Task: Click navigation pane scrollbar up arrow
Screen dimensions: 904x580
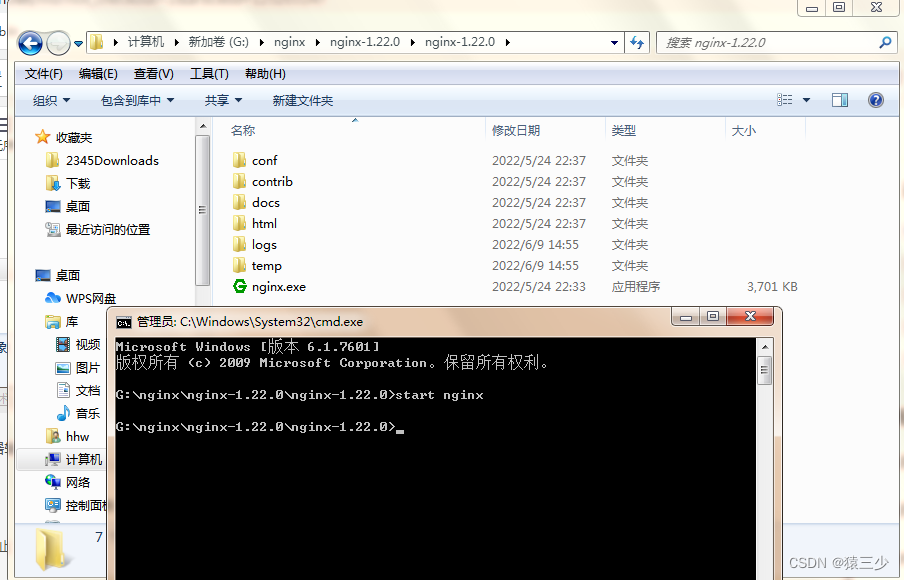Action: click(202, 126)
